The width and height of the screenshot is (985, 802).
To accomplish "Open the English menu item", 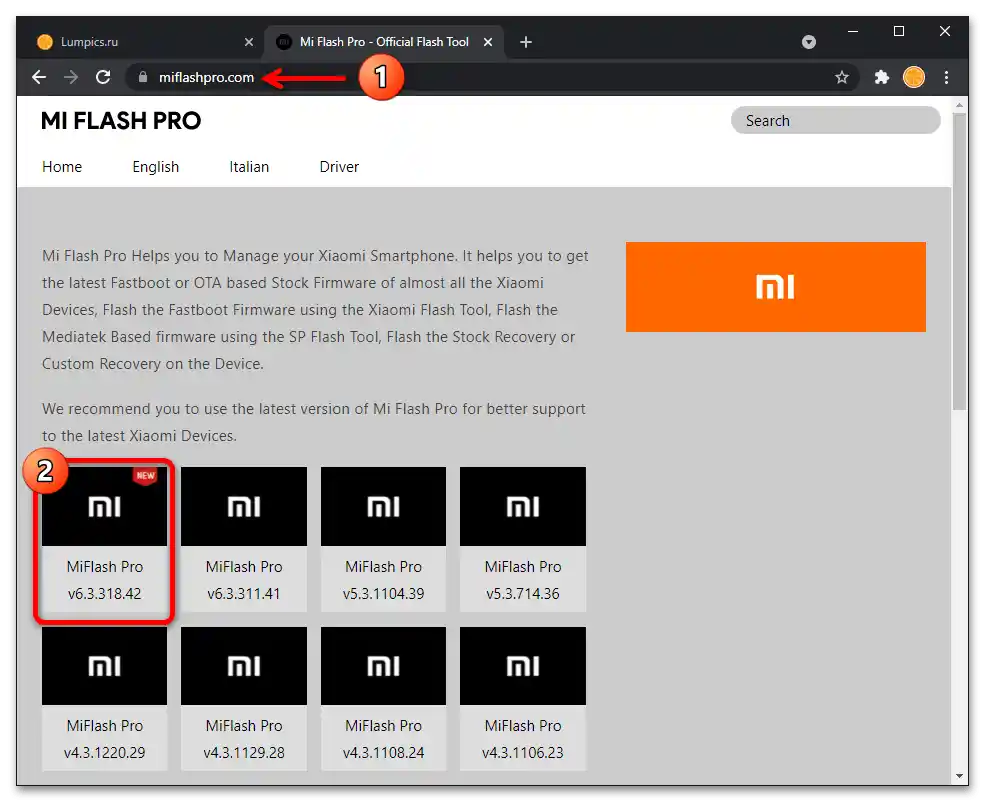I will click(156, 167).
